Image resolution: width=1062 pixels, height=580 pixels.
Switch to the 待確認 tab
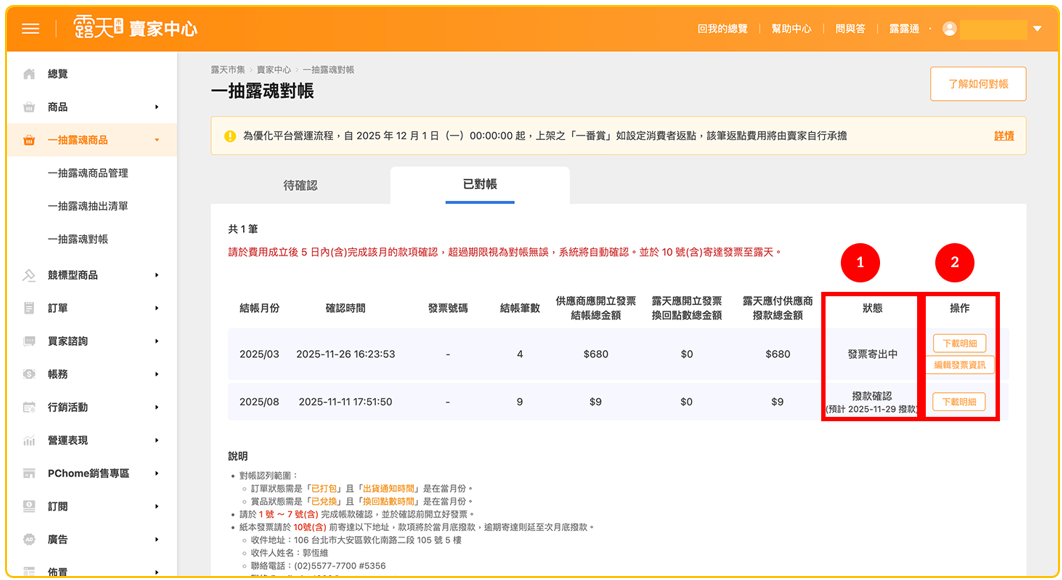click(x=300, y=185)
